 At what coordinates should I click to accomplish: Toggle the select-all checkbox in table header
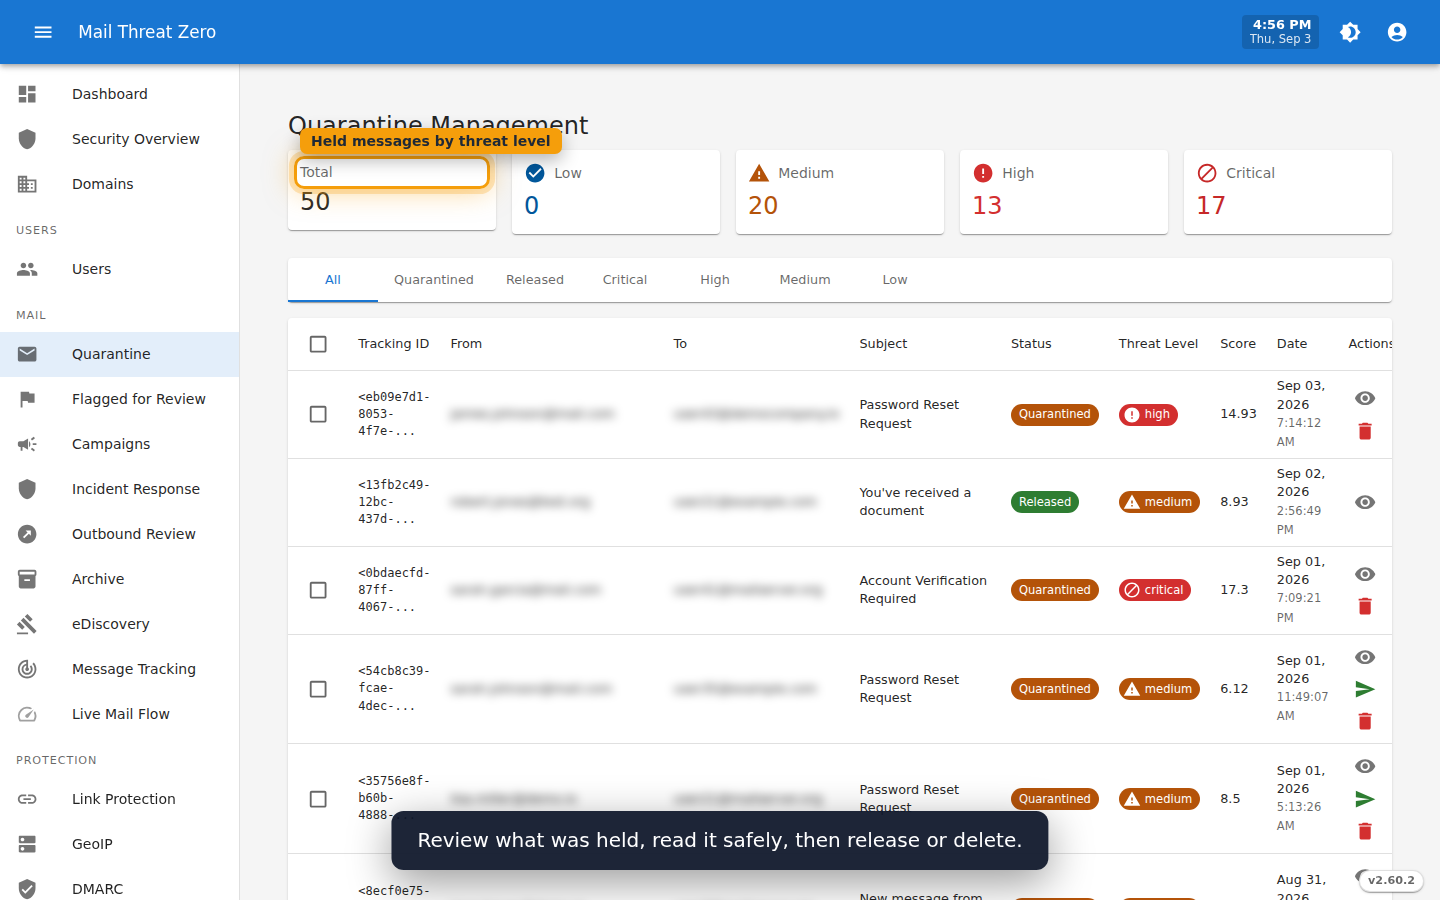coord(318,344)
